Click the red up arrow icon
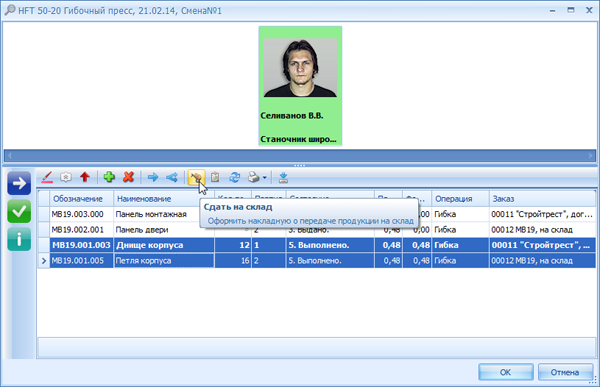This screenshot has height=387, width=600. (x=85, y=177)
